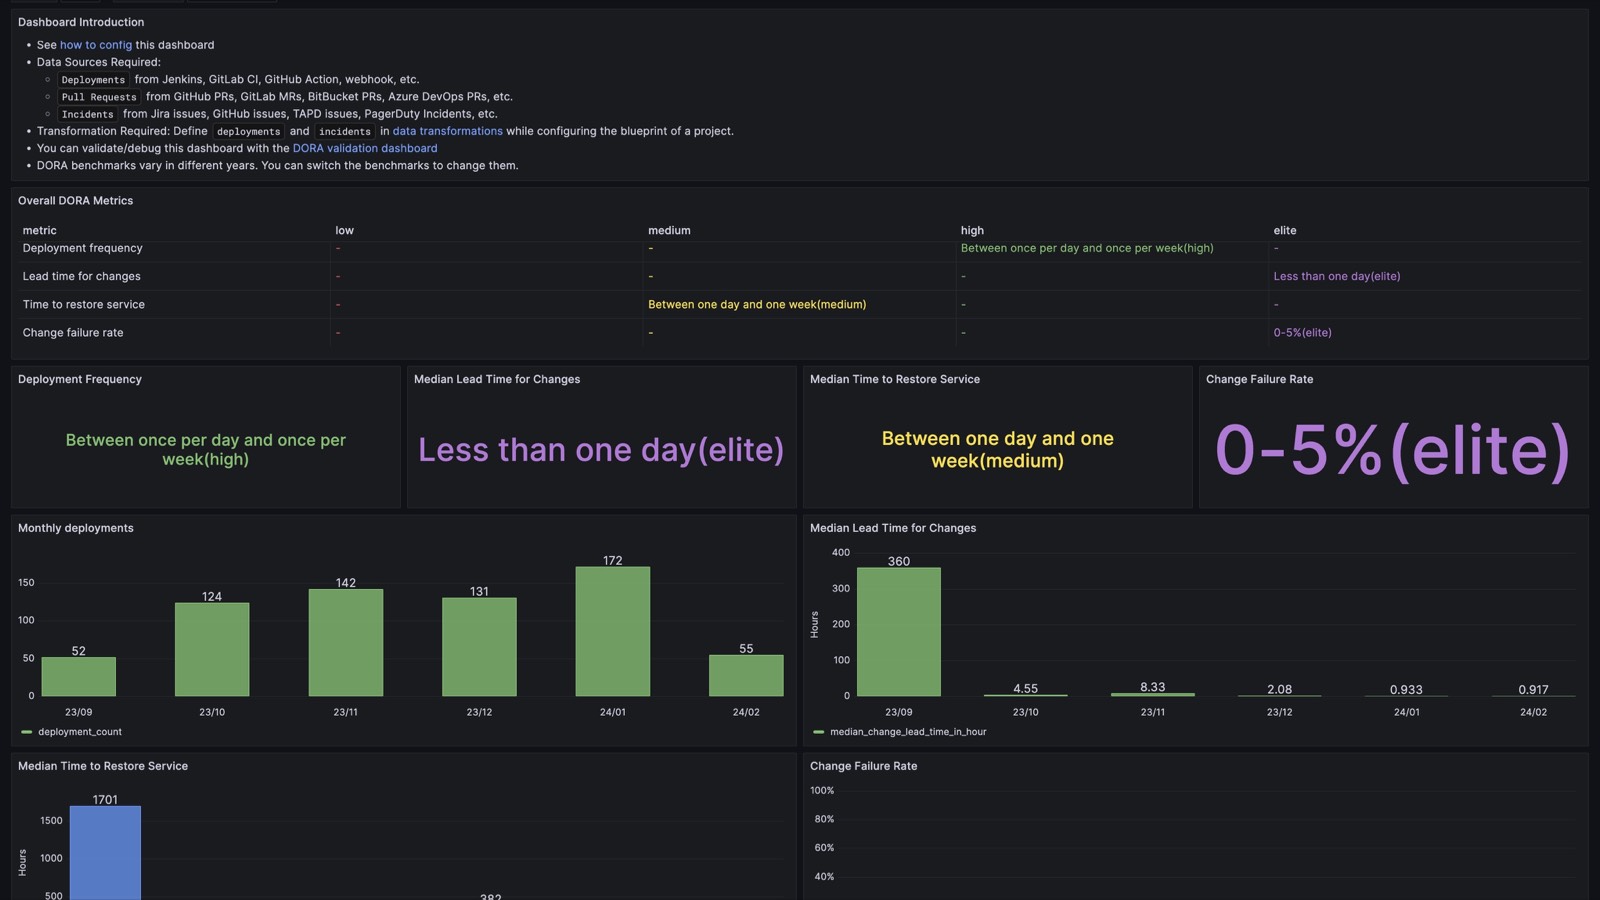
Task: Follow the "data transformations" link
Action: coord(447,131)
